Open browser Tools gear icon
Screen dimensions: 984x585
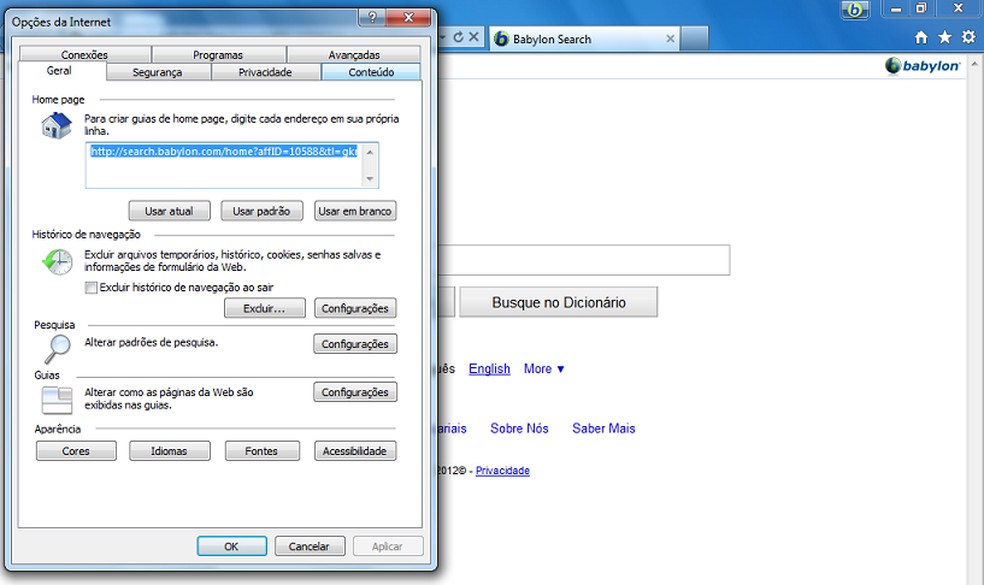tap(968, 38)
